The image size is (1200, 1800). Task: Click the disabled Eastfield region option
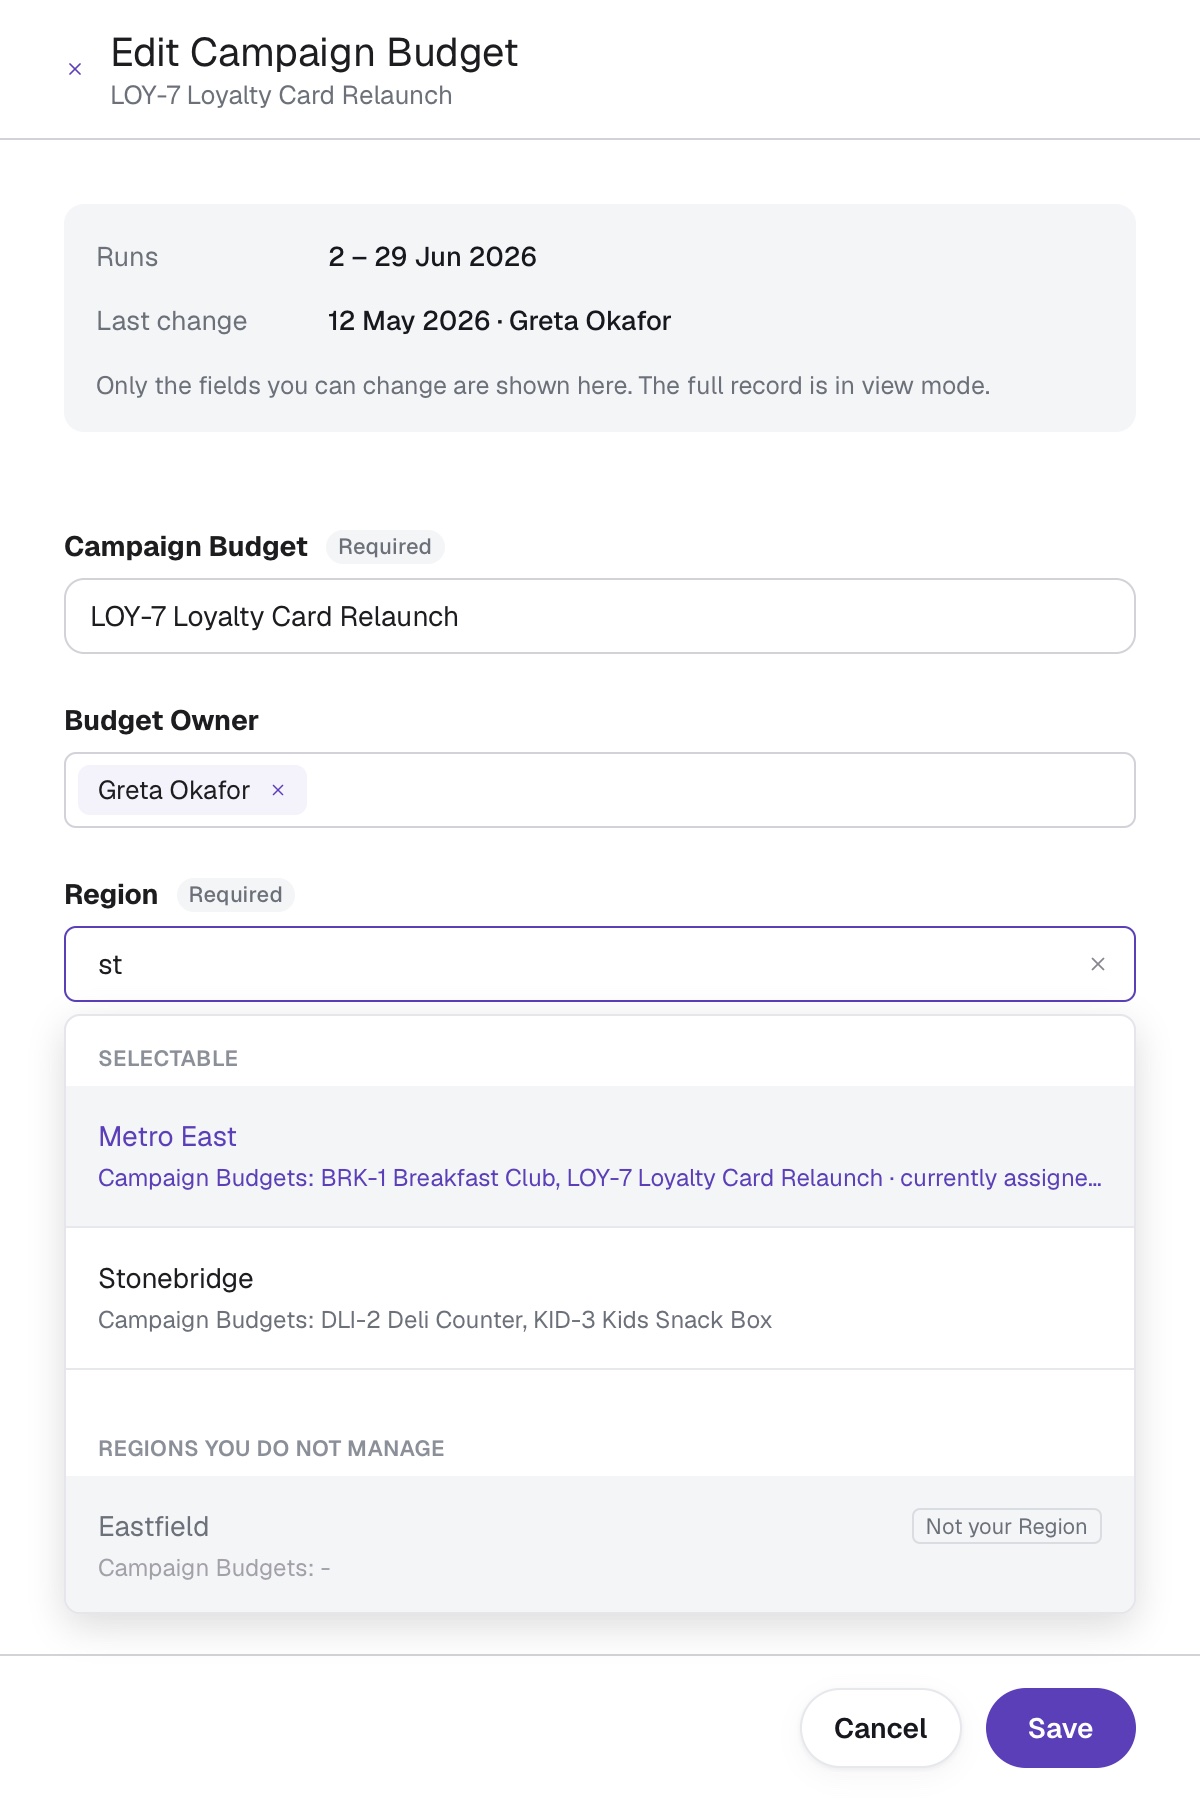(600, 1544)
